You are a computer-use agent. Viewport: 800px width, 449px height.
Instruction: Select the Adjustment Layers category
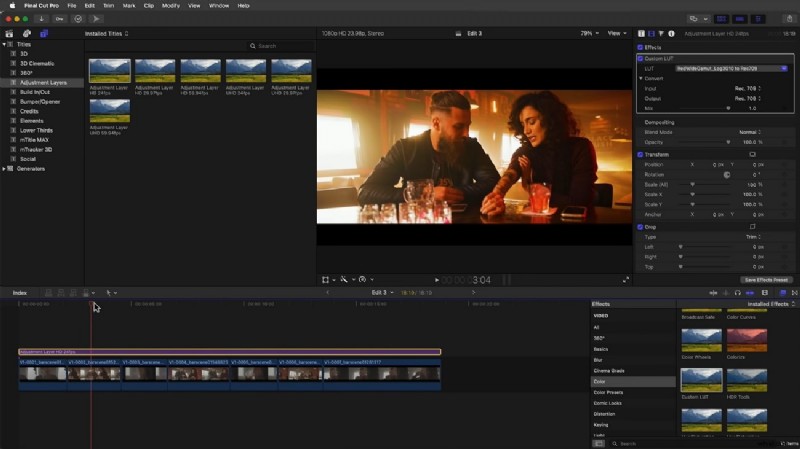click(x=42, y=83)
